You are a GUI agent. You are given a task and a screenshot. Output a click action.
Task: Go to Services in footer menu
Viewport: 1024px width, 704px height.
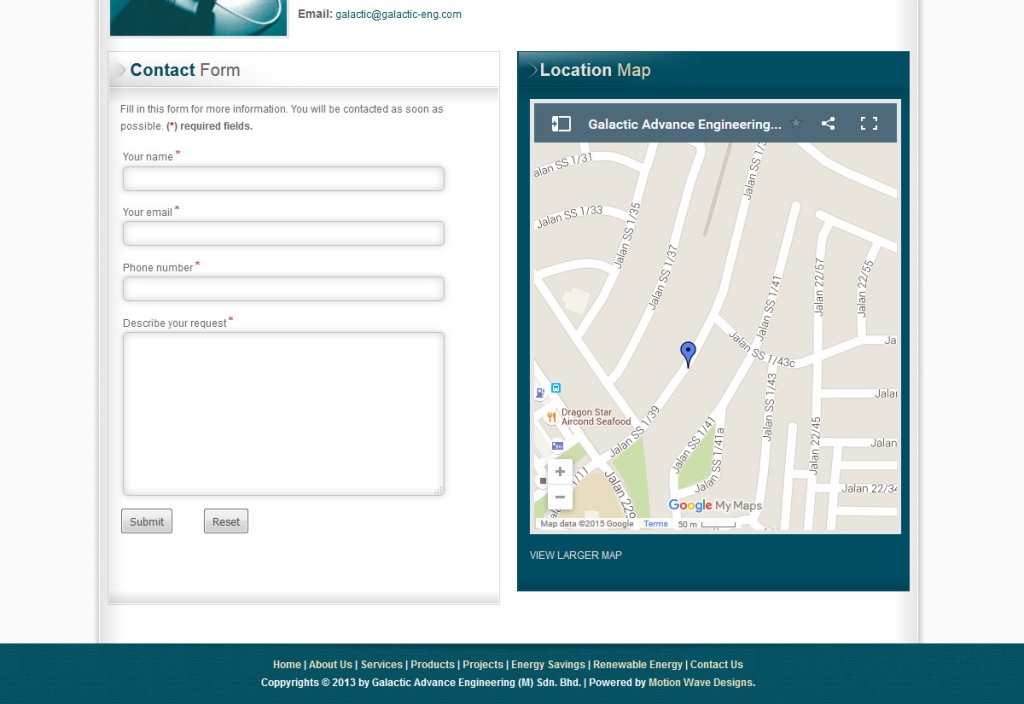[381, 664]
